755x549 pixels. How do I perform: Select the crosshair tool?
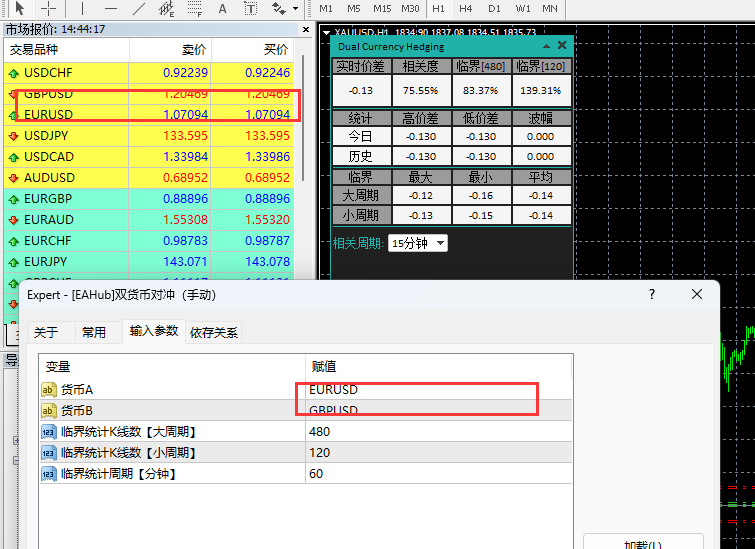[48, 8]
